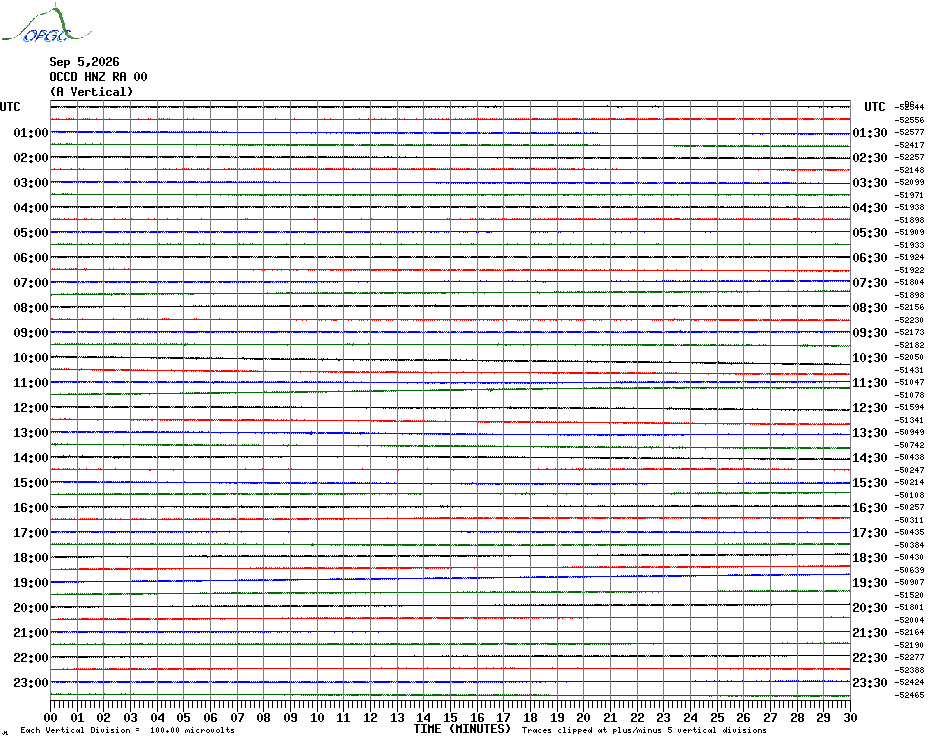Select the -51047 offset value
Image resolution: width=930 pixels, height=744 pixels.
(x=909, y=383)
